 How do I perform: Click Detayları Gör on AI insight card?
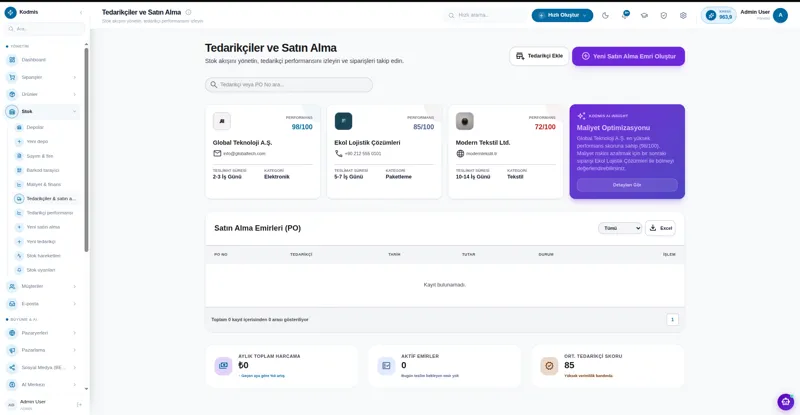[x=627, y=185]
